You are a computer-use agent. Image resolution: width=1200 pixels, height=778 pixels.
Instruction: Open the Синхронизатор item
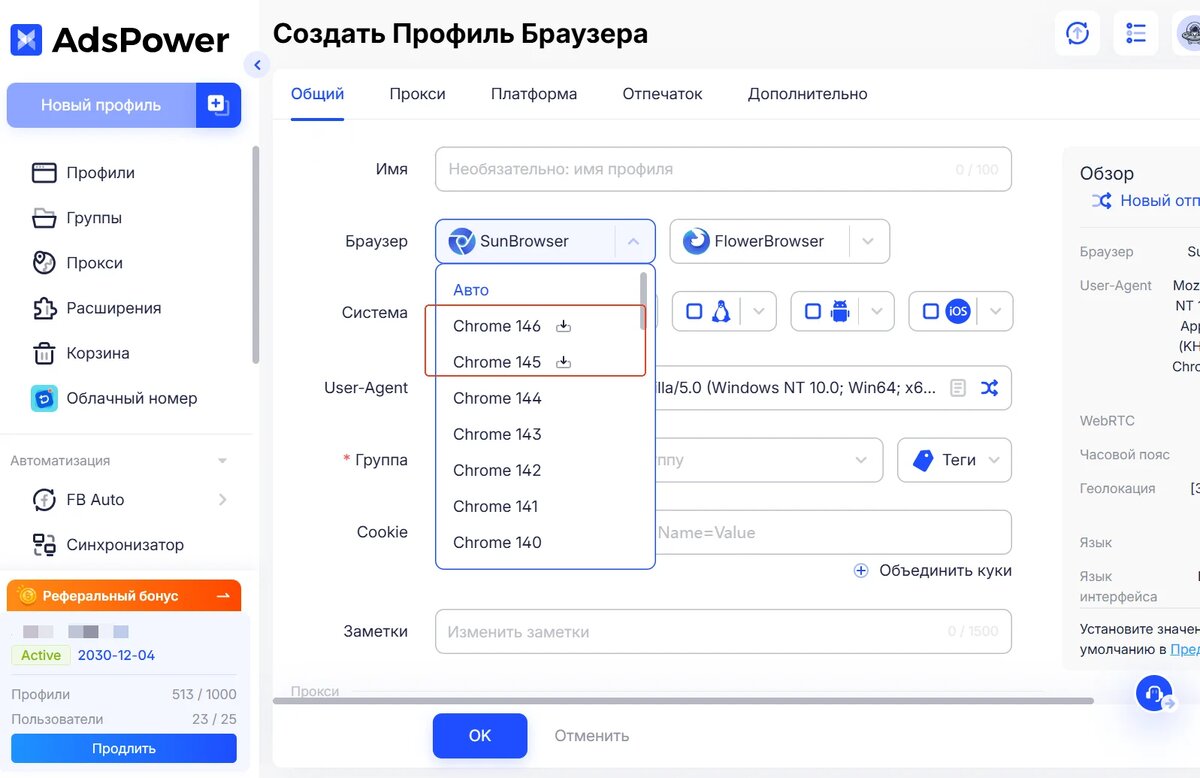tap(125, 545)
